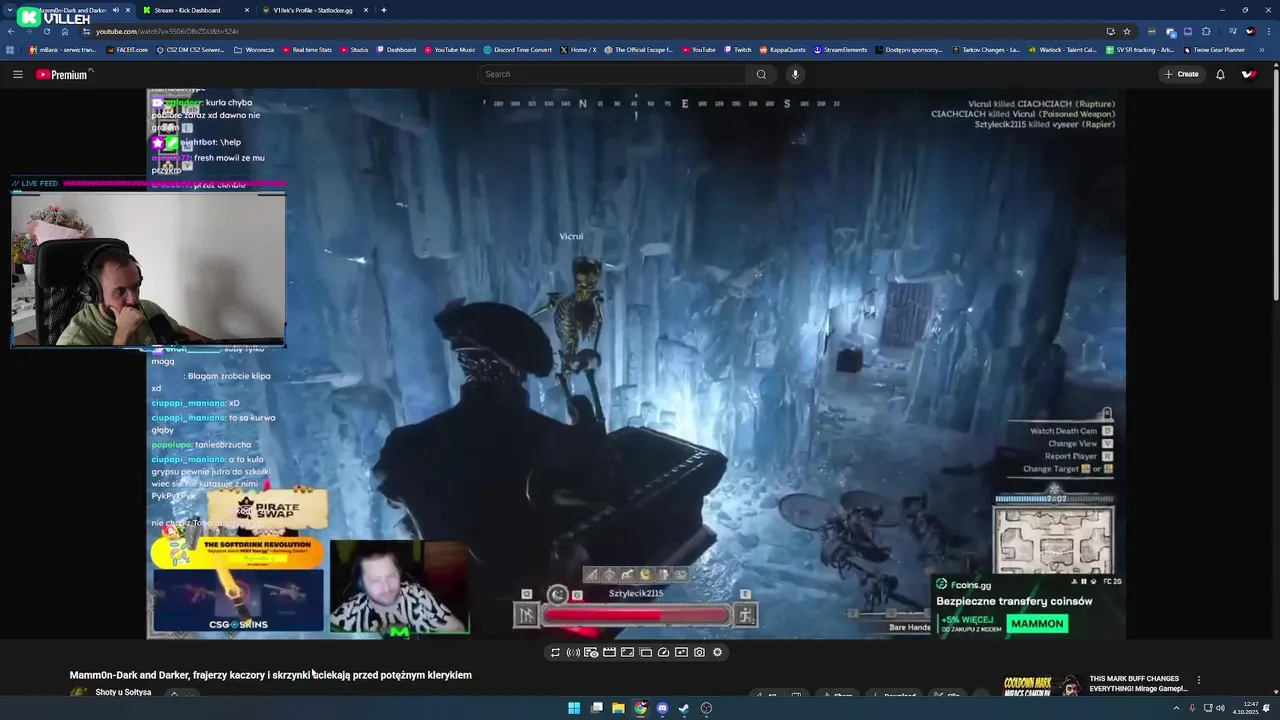Toggle the loop icon under the video
This screenshot has width=1280, height=720.
[x=555, y=652]
